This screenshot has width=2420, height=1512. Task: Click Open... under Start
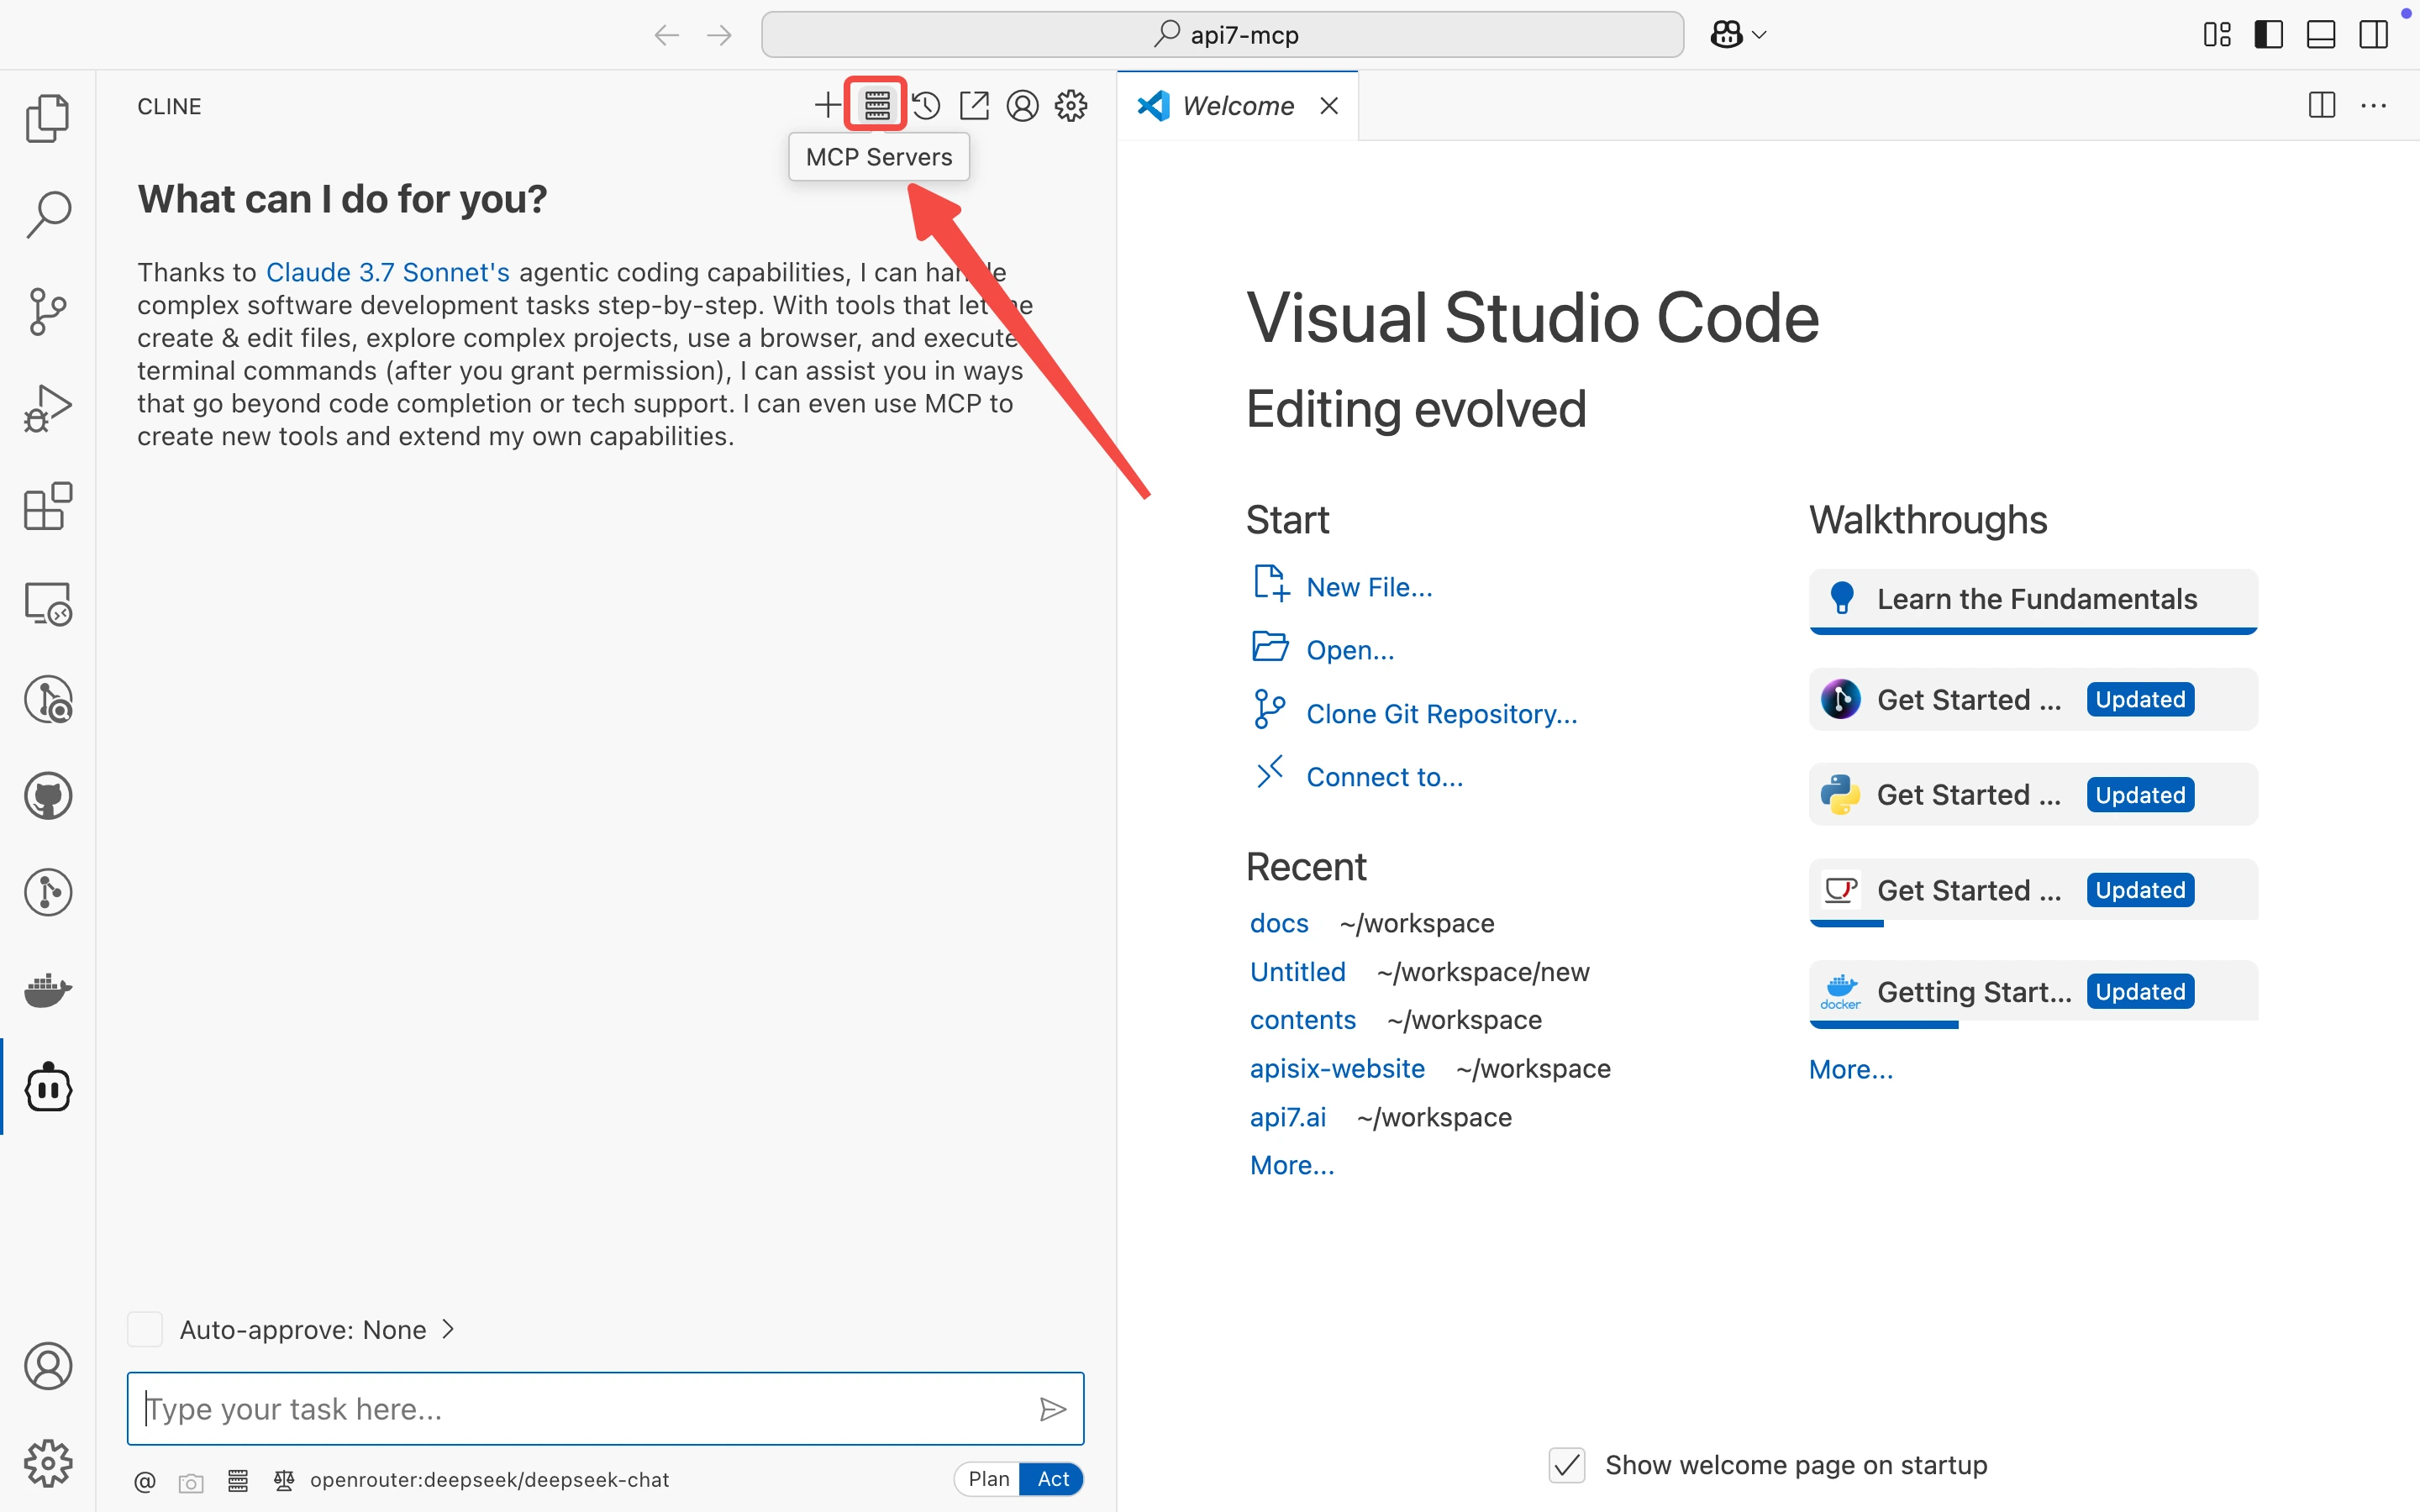(1350, 650)
